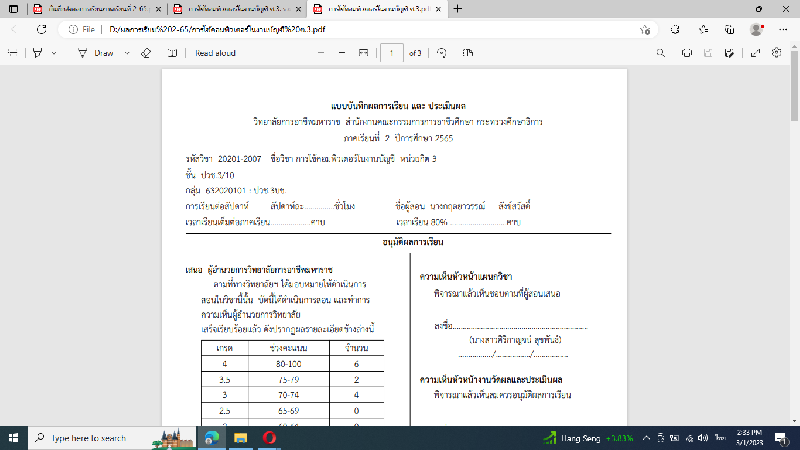Add this page to favorites
The width and height of the screenshot is (800, 450).
645,30
